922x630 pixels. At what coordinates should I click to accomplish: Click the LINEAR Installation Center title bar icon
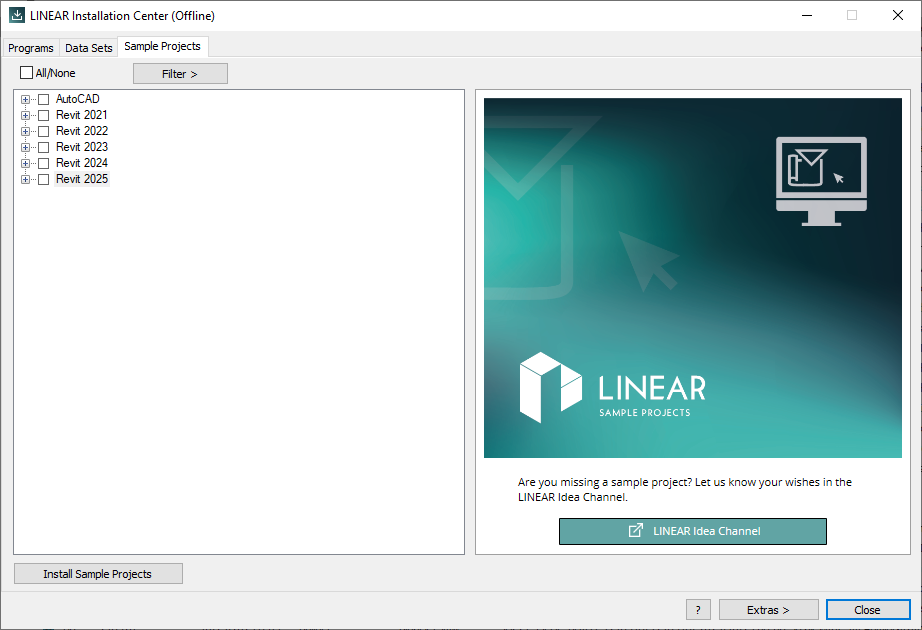(16, 15)
